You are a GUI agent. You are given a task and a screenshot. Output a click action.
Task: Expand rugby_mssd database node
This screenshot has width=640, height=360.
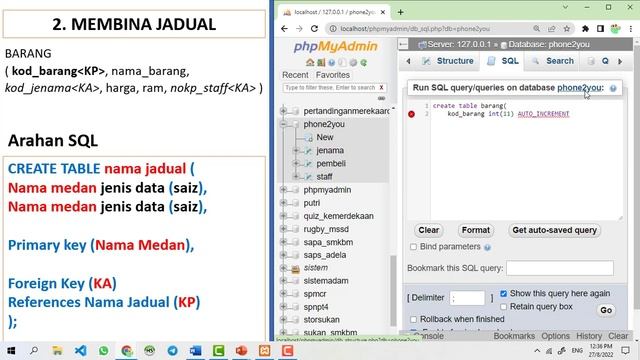click(283, 229)
